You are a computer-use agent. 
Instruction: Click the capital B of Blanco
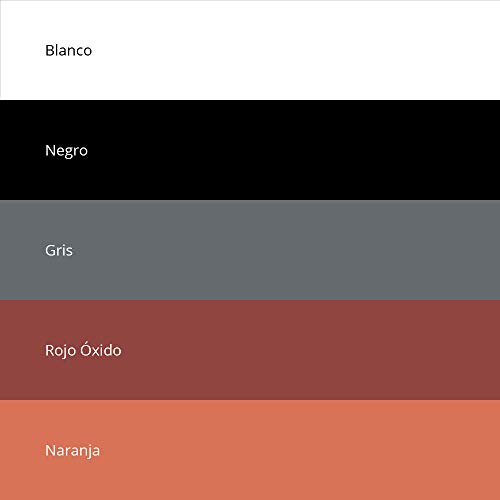tap(49, 51)
